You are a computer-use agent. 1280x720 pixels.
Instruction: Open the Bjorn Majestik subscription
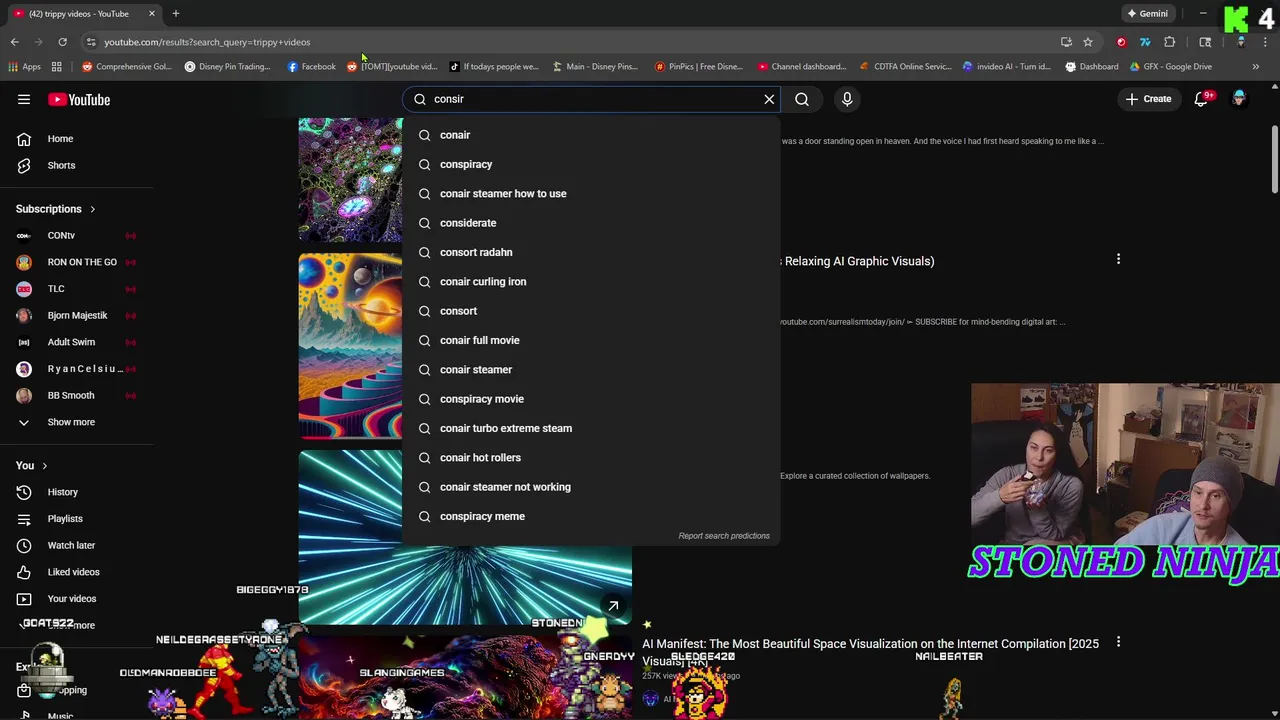(x=76, y=316)
